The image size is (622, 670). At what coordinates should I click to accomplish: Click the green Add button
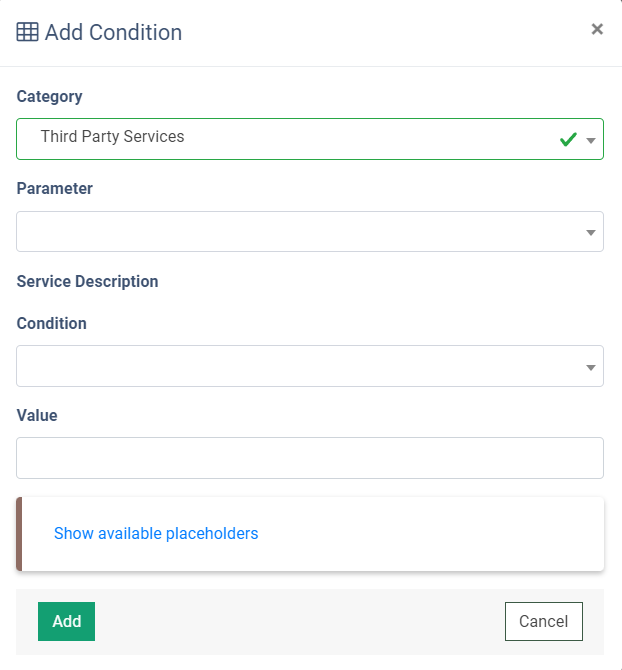coord(66,621)
